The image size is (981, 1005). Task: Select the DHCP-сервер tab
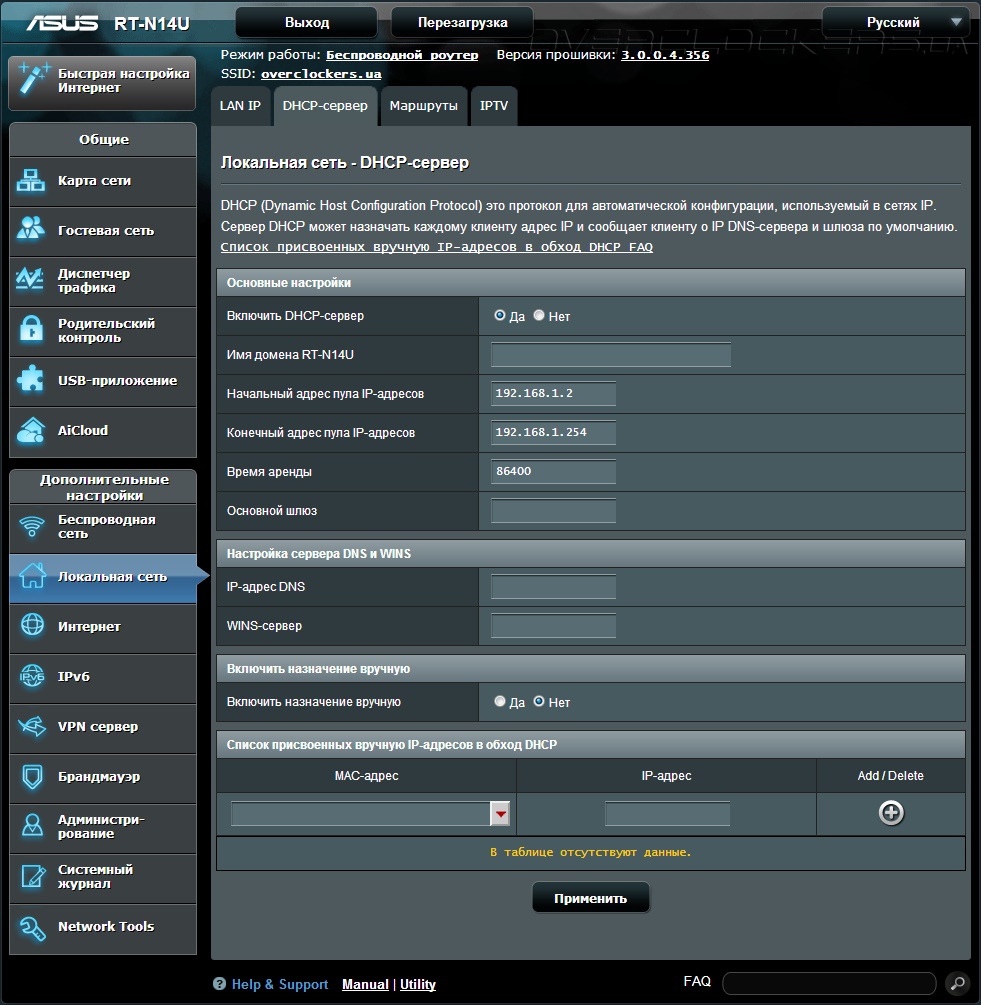pyautogui.click(x=326, y=106)
